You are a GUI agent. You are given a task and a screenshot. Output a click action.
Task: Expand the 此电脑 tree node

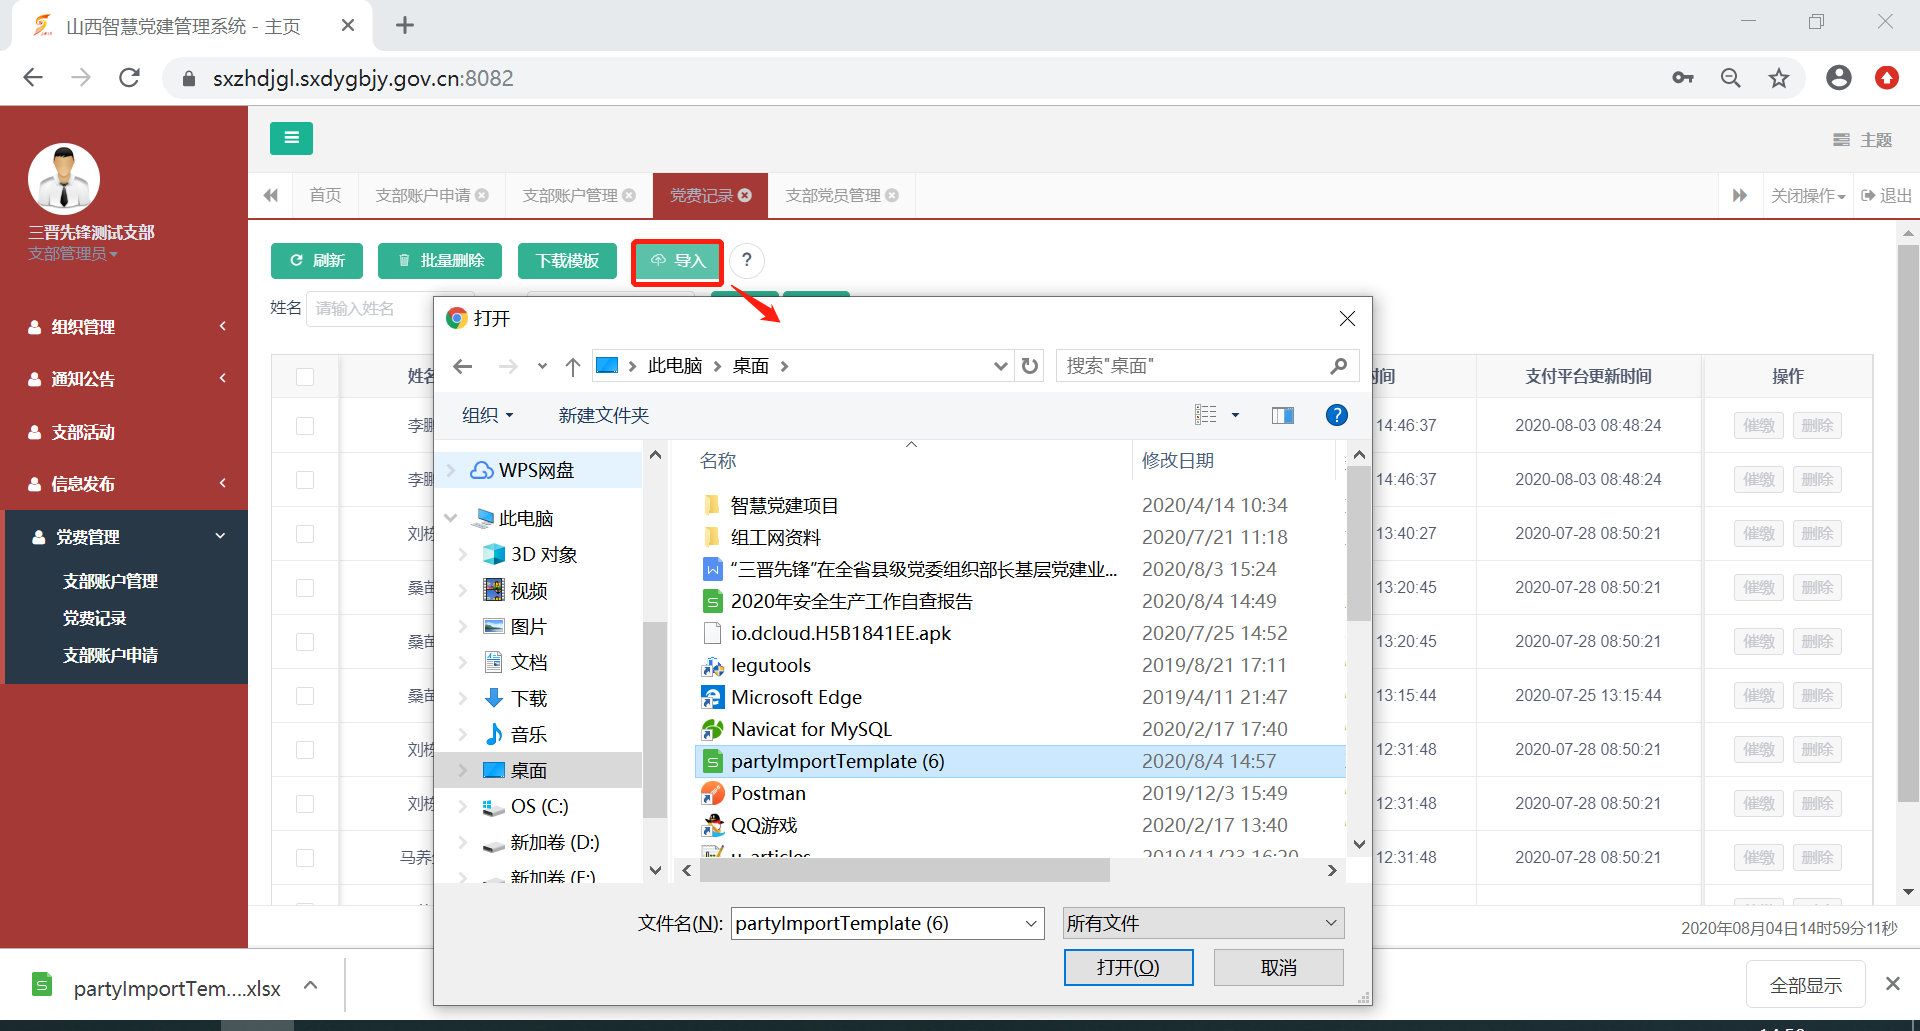pos(451,518)
